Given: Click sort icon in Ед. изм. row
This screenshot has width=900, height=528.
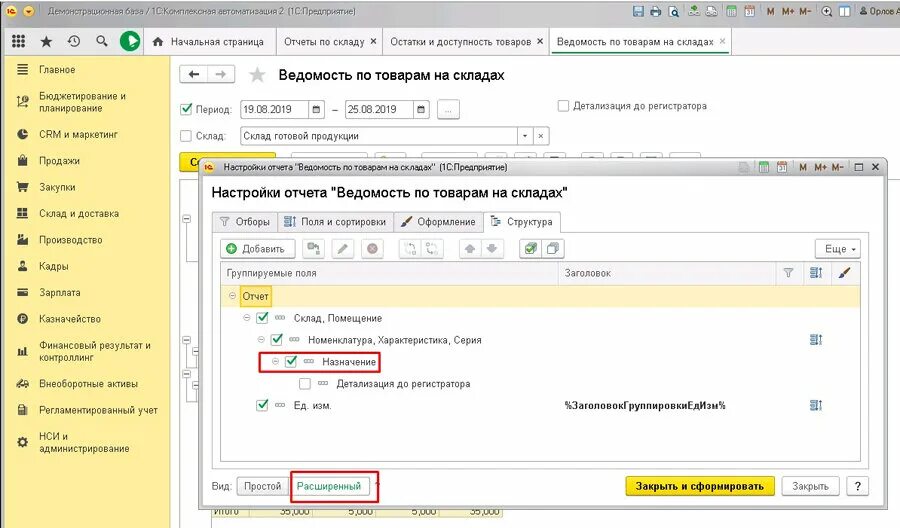Looking at the screenshot, I should [816, 405].
